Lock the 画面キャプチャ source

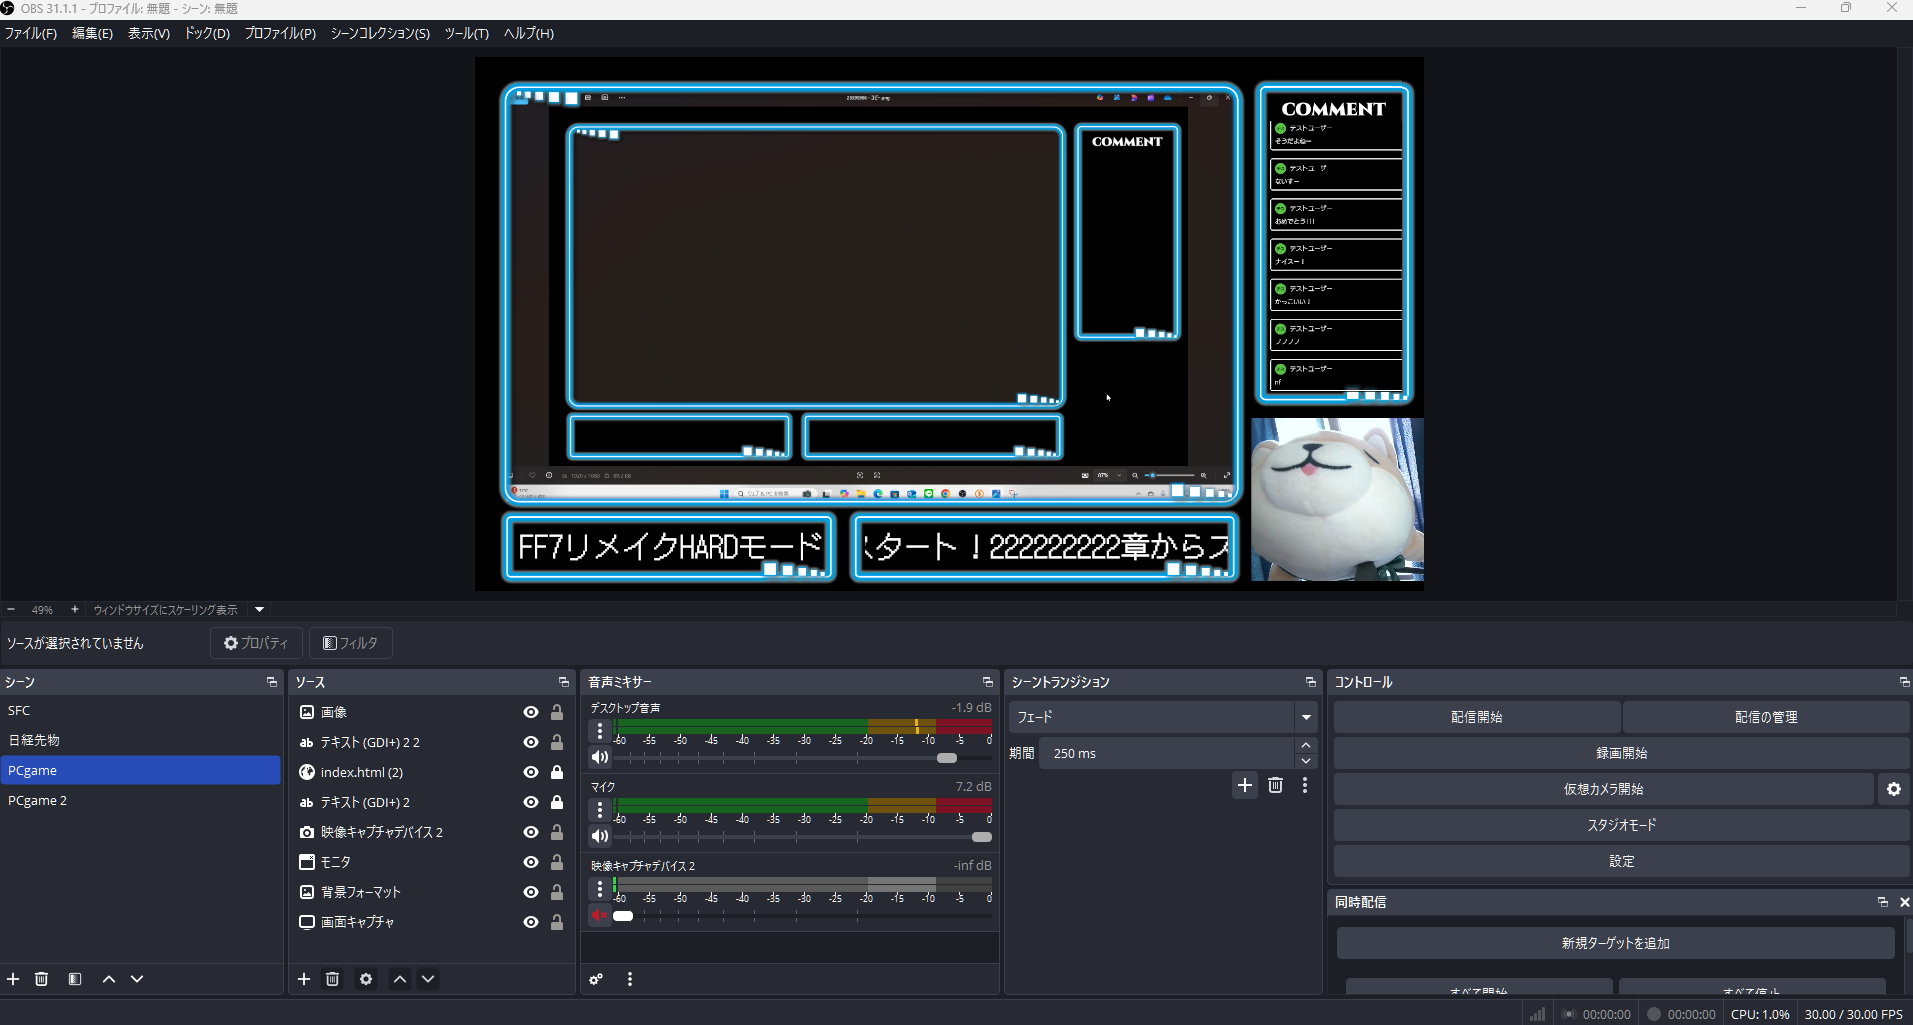point(557,922)
